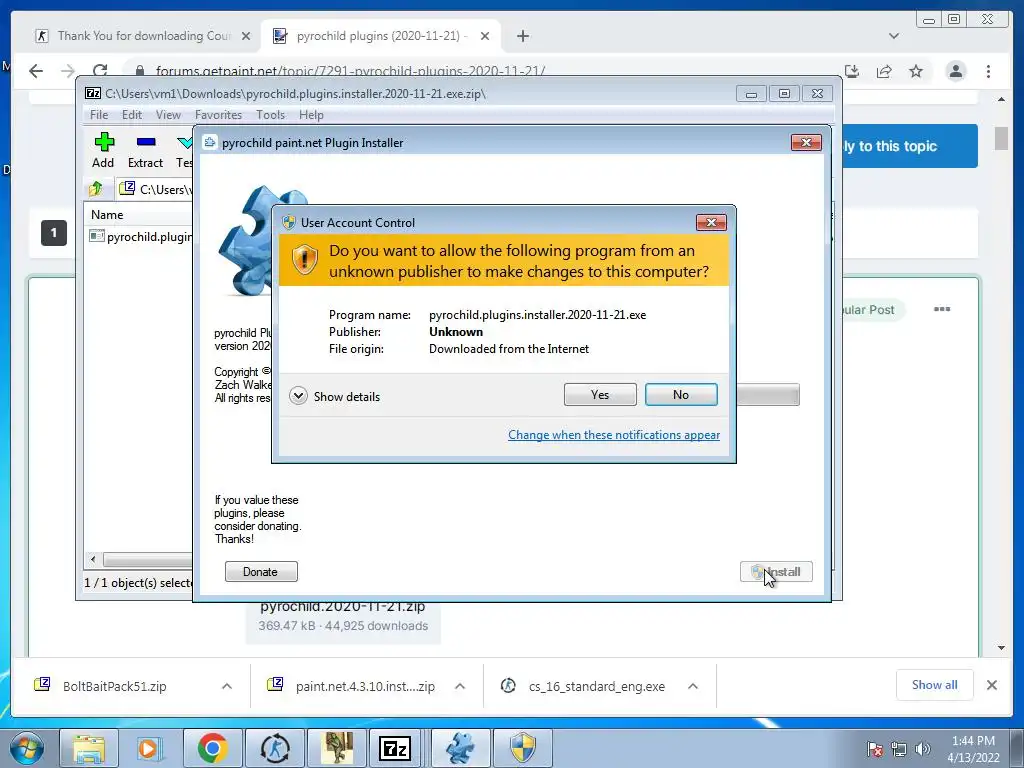Open post options three-dot menu
The width and height of the screenshot is (1024, 768).
pos(942,309)
